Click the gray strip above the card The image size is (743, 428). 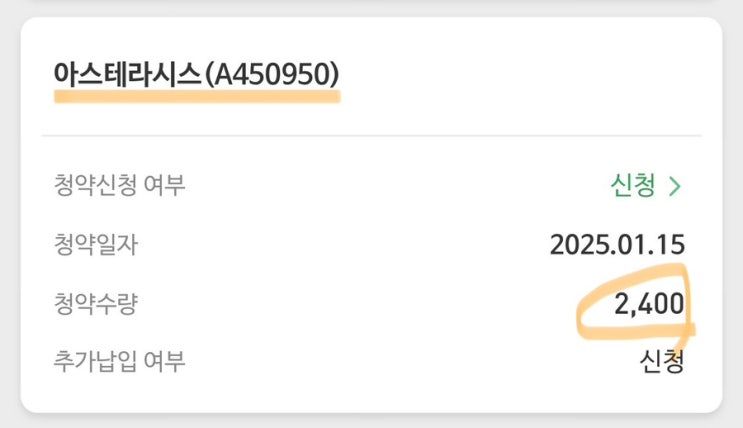coord(371,6)
